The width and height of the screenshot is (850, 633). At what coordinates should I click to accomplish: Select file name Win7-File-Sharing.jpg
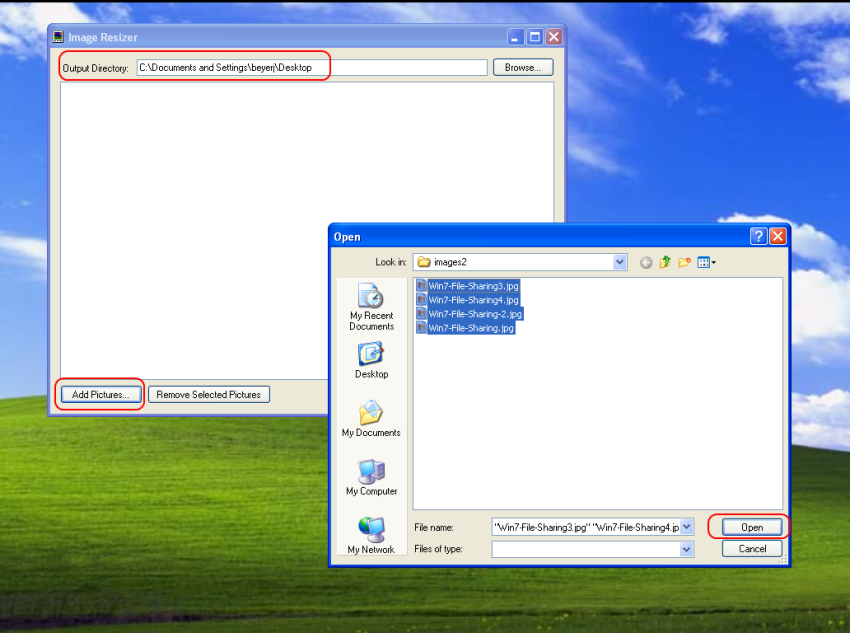[471, 328]
